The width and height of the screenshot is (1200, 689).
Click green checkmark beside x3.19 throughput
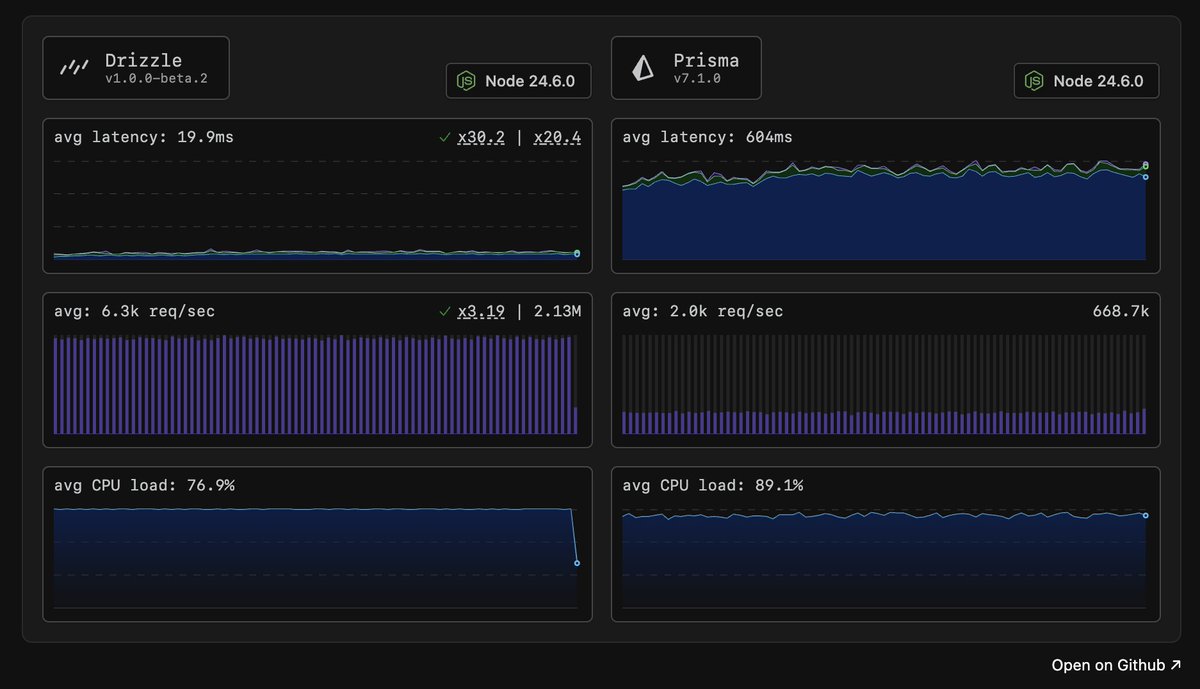[445, 312]
